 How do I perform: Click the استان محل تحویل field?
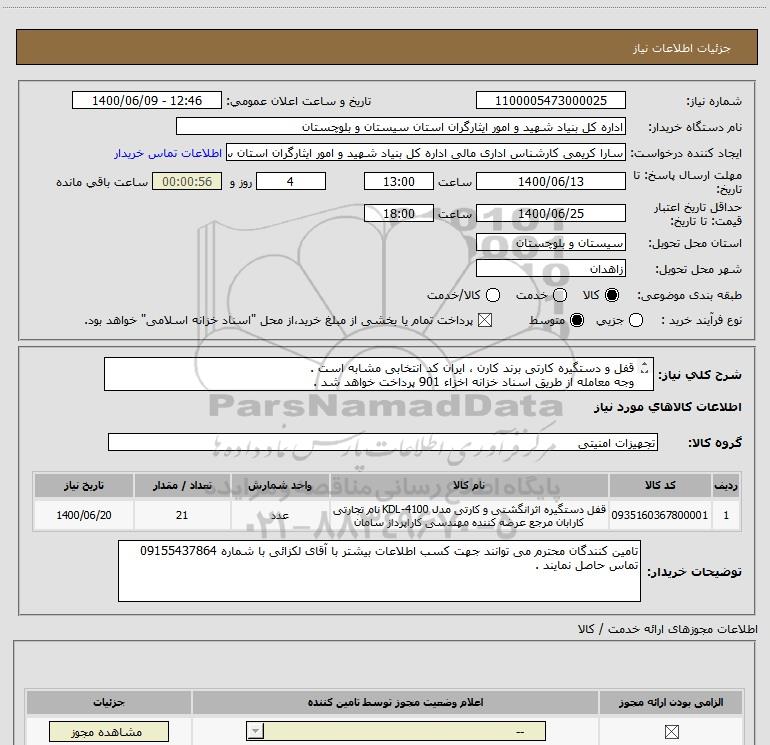[x=550, y=242]
